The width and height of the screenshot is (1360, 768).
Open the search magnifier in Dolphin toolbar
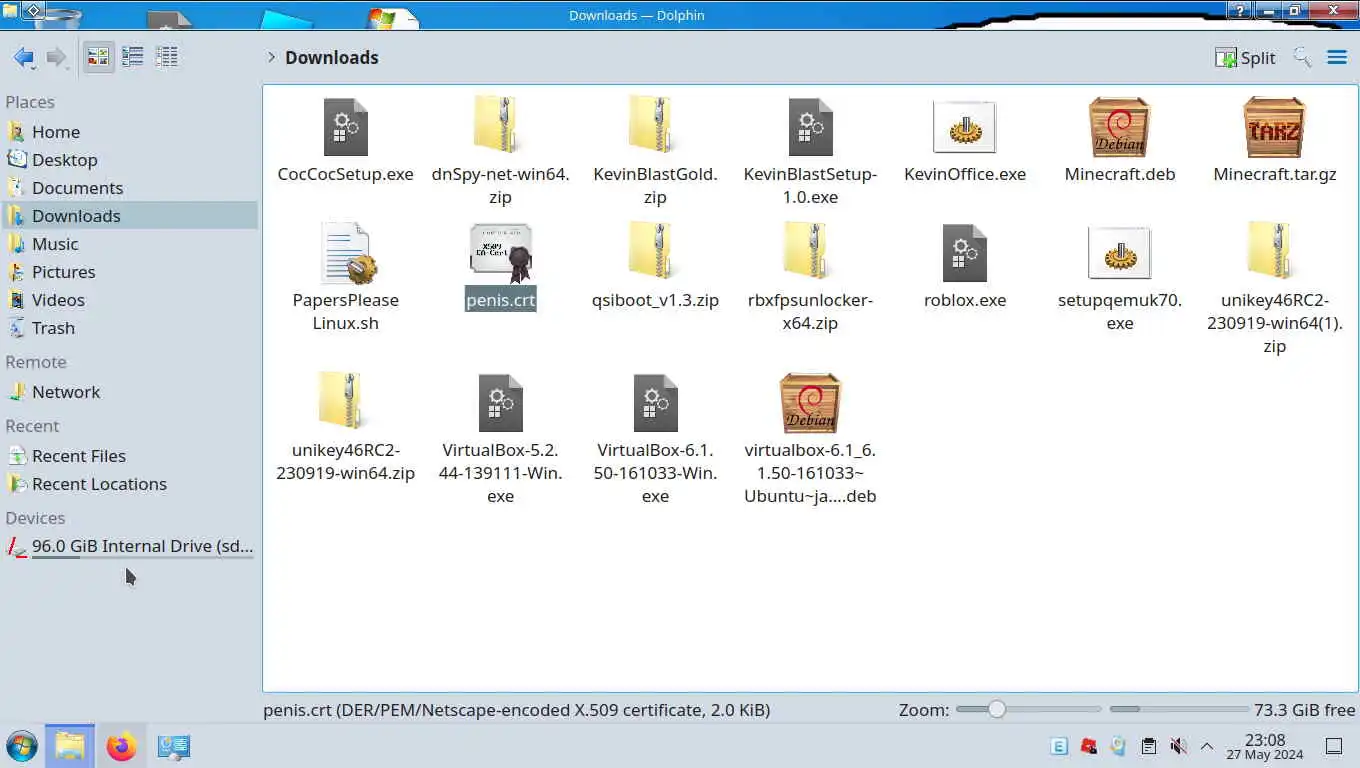(1302, 57)
